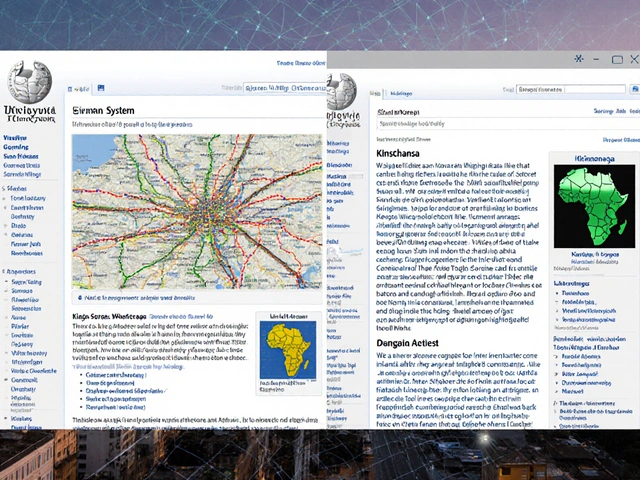Minimize the Kinschansa window
The image size is (640, 480).
coord(596,59)
